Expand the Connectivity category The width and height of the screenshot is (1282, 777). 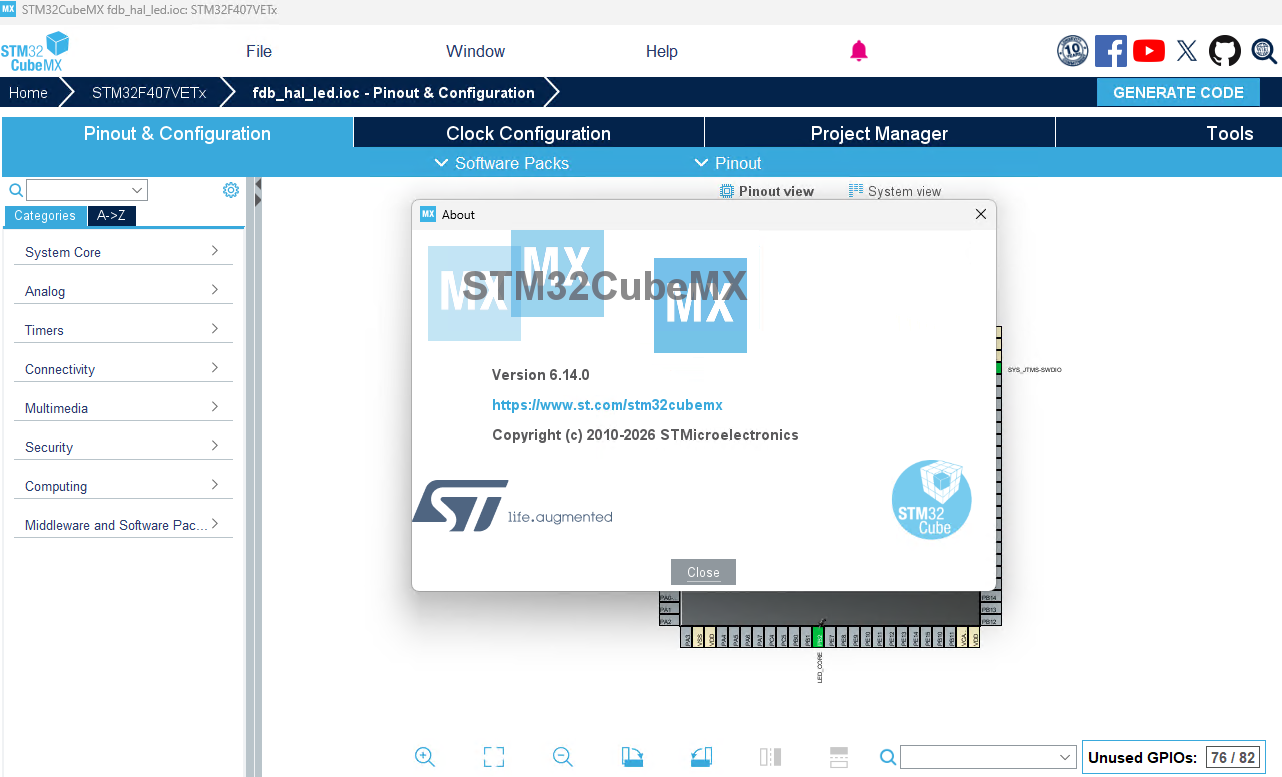click(x=123, y=369)
